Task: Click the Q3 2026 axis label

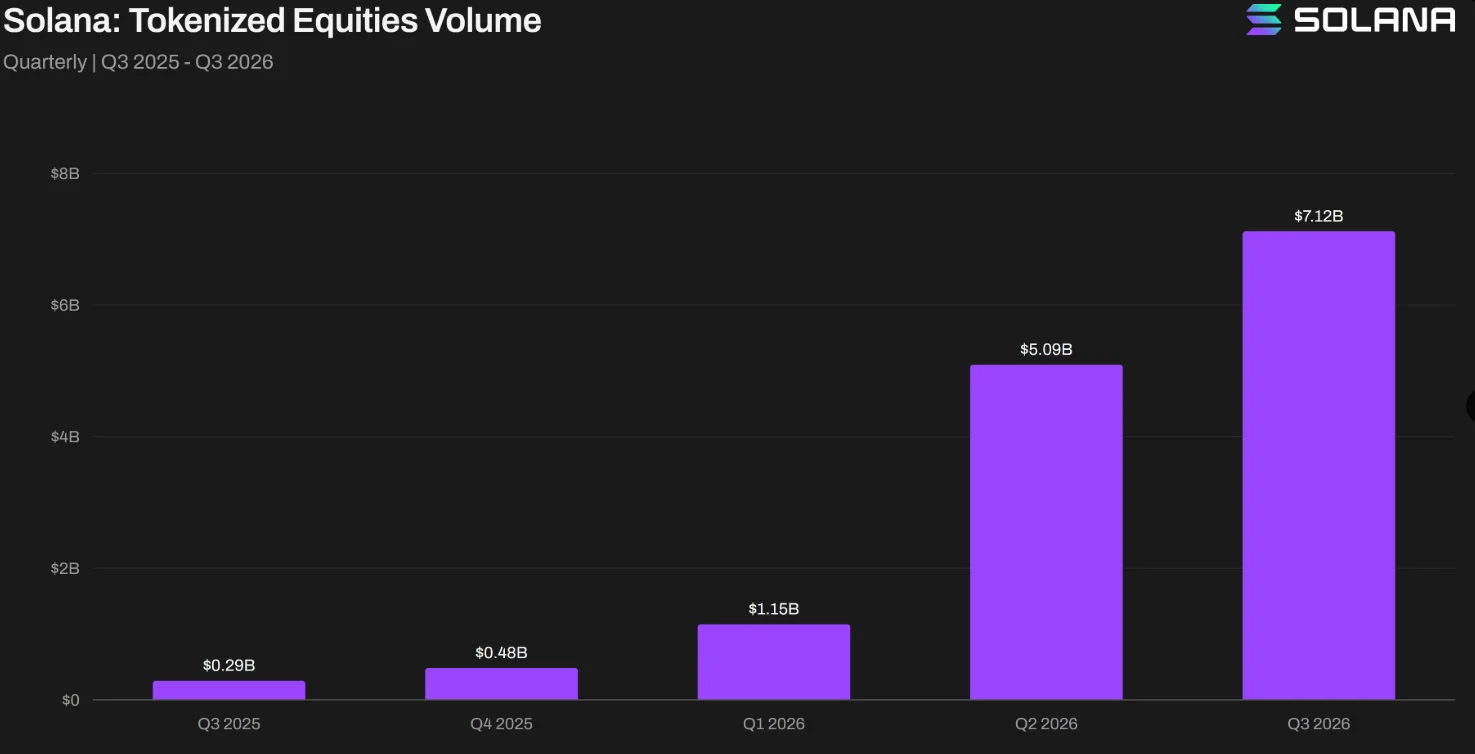Action: (1318, 723)
